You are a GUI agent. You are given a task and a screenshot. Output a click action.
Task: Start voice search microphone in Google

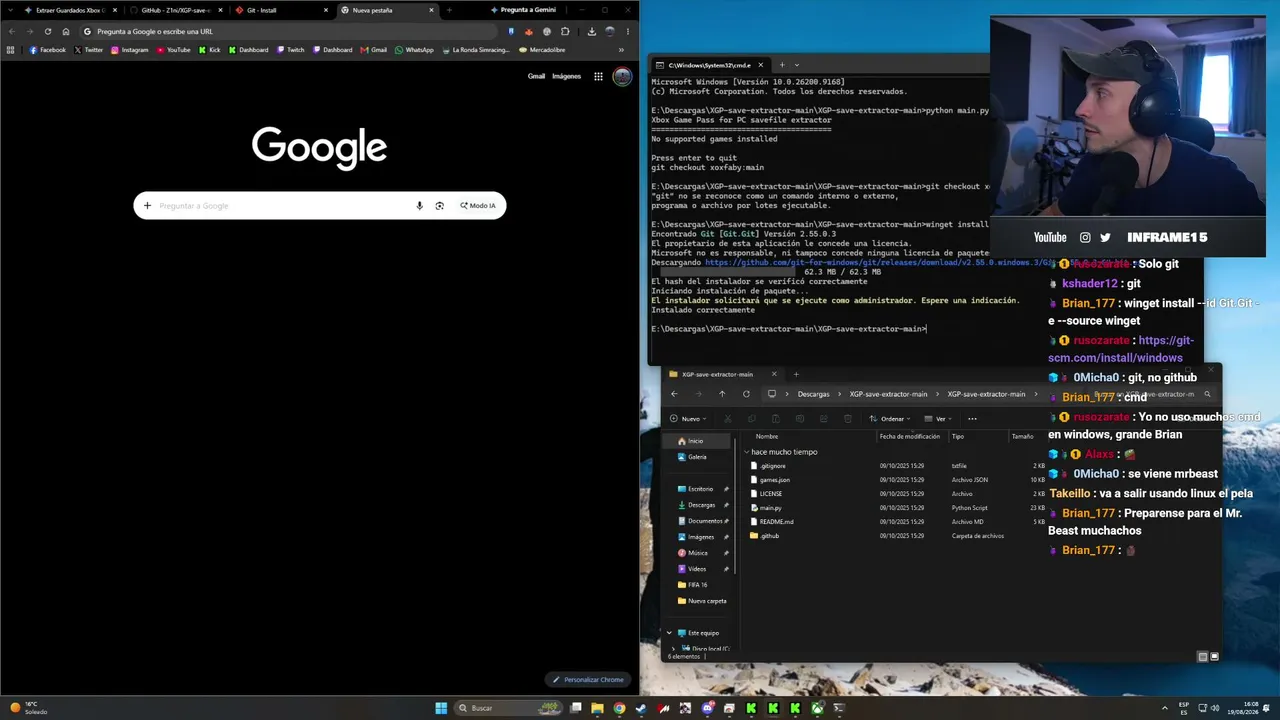[x=420, y=206]
